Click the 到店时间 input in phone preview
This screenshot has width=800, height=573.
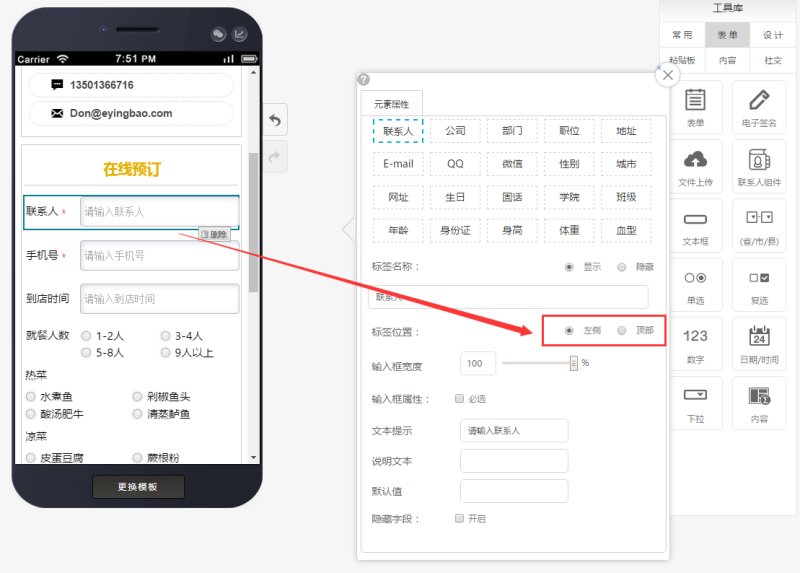click(160, 298)
